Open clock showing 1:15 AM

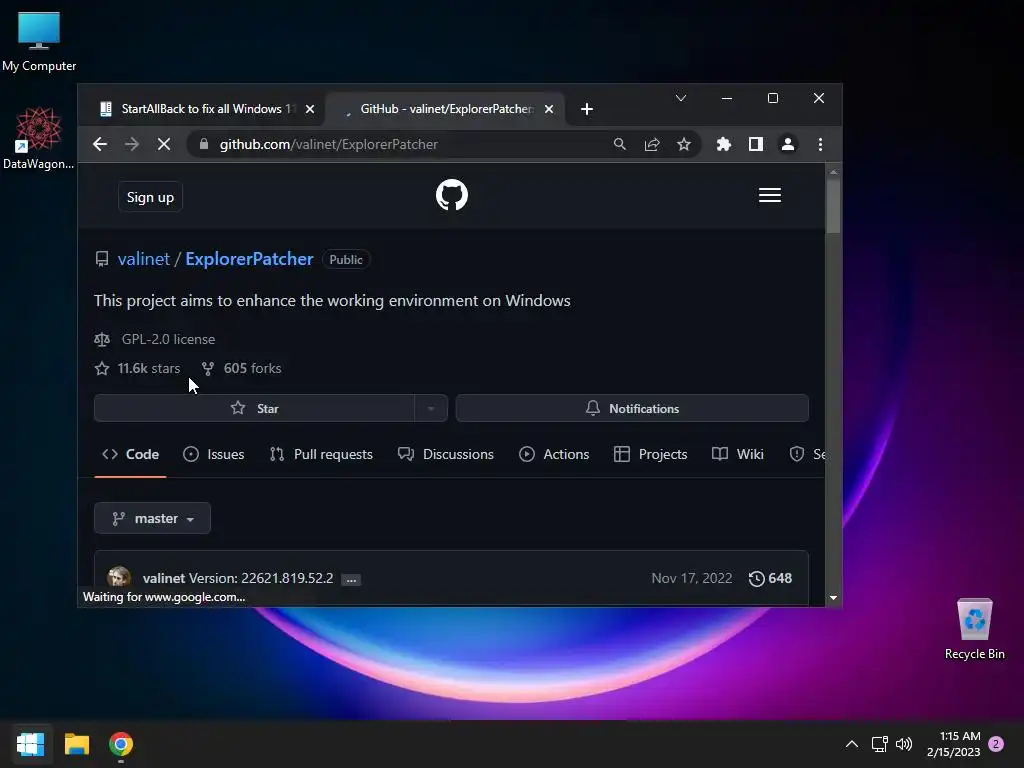pos(954,744)
